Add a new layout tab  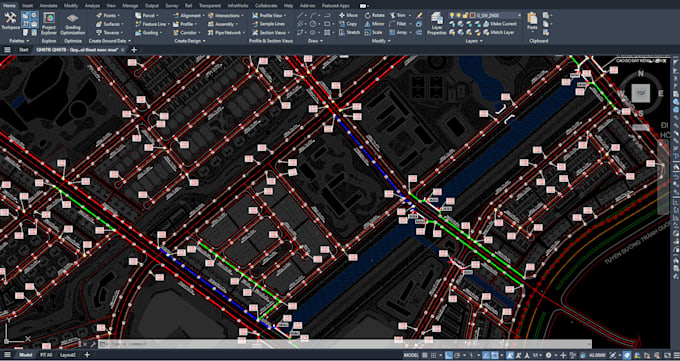click(87, 355)
